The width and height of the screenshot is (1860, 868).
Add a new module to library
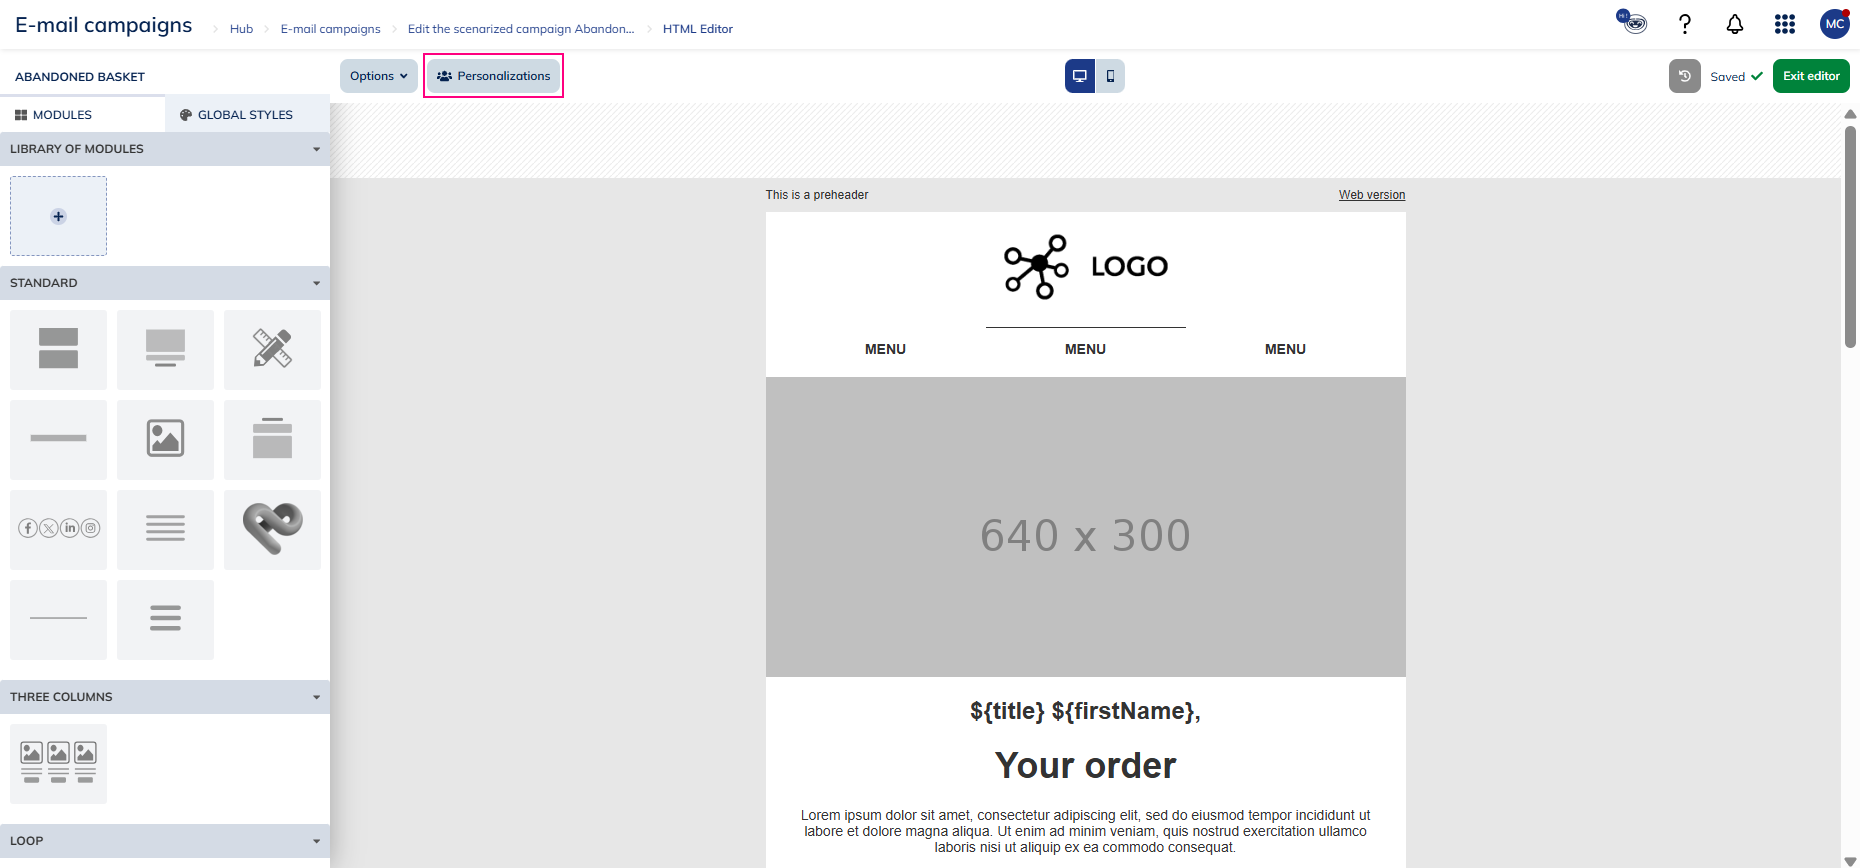59,217
